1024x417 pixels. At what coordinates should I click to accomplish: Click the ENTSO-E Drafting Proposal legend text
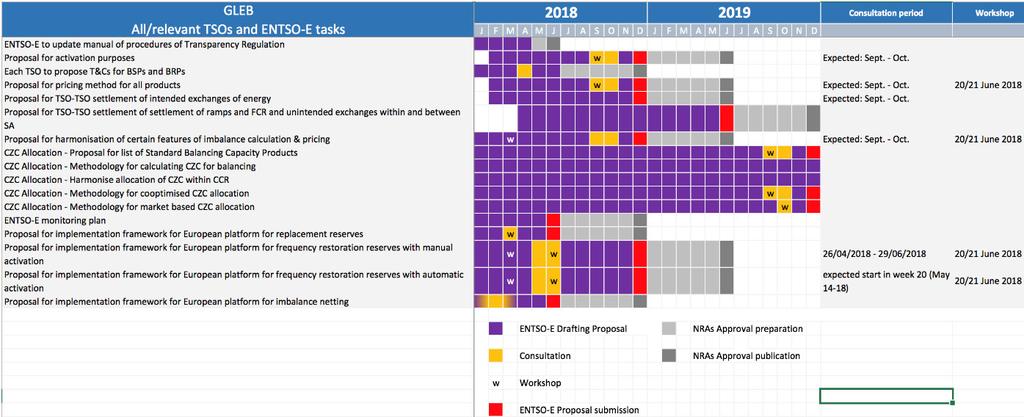[573, 329]
